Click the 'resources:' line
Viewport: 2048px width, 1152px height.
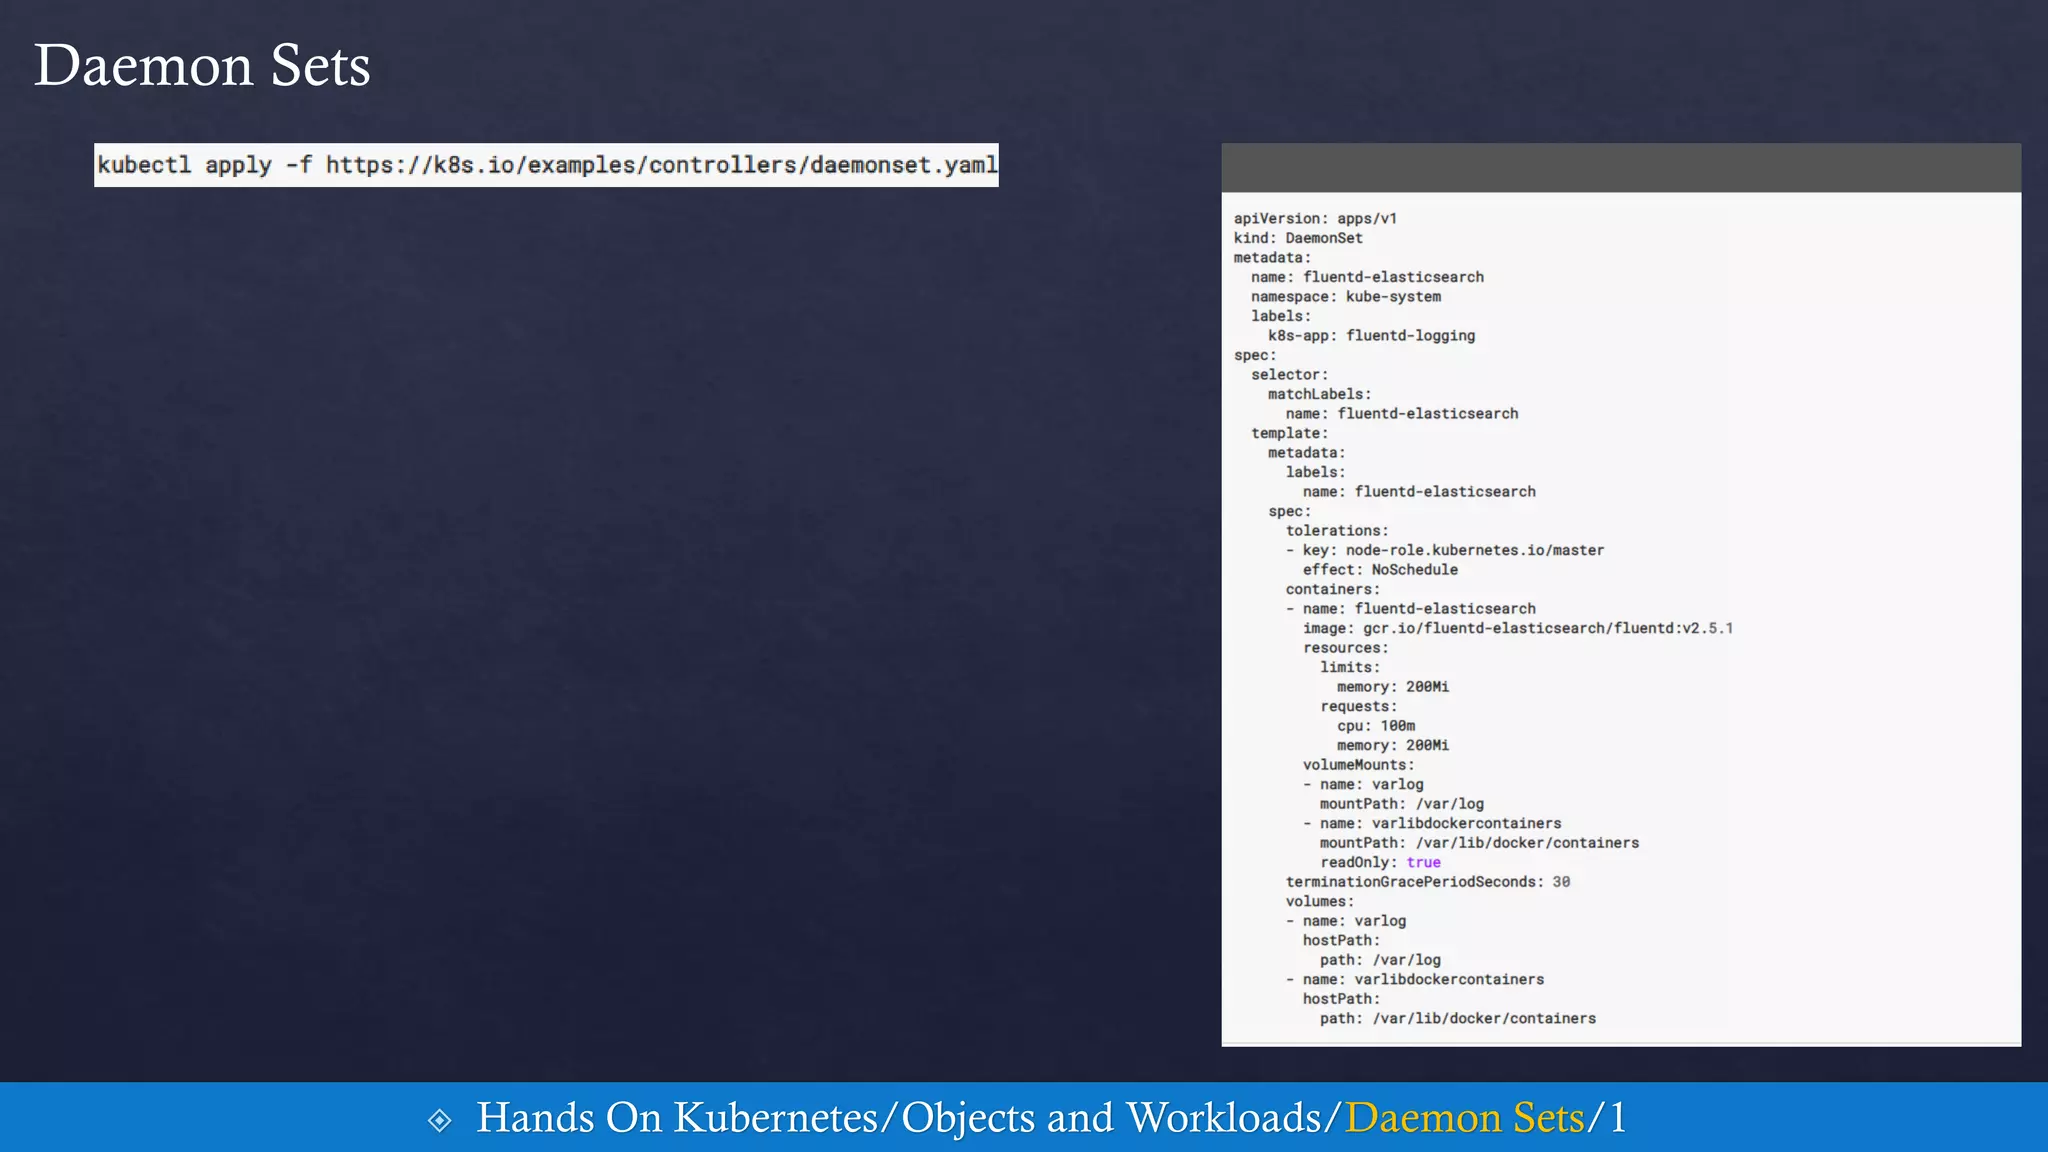1346,648
